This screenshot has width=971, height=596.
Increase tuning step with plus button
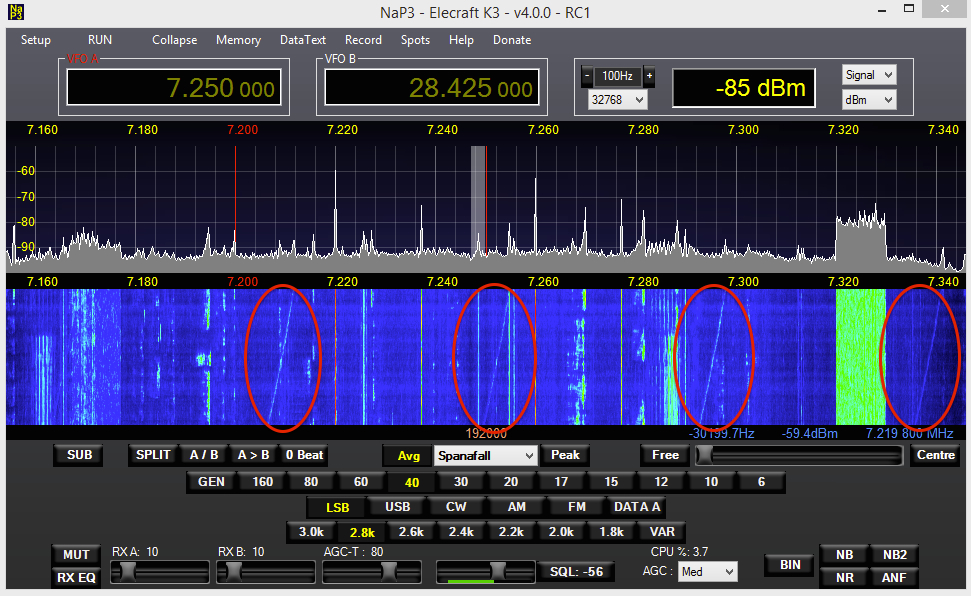(649, 76)
